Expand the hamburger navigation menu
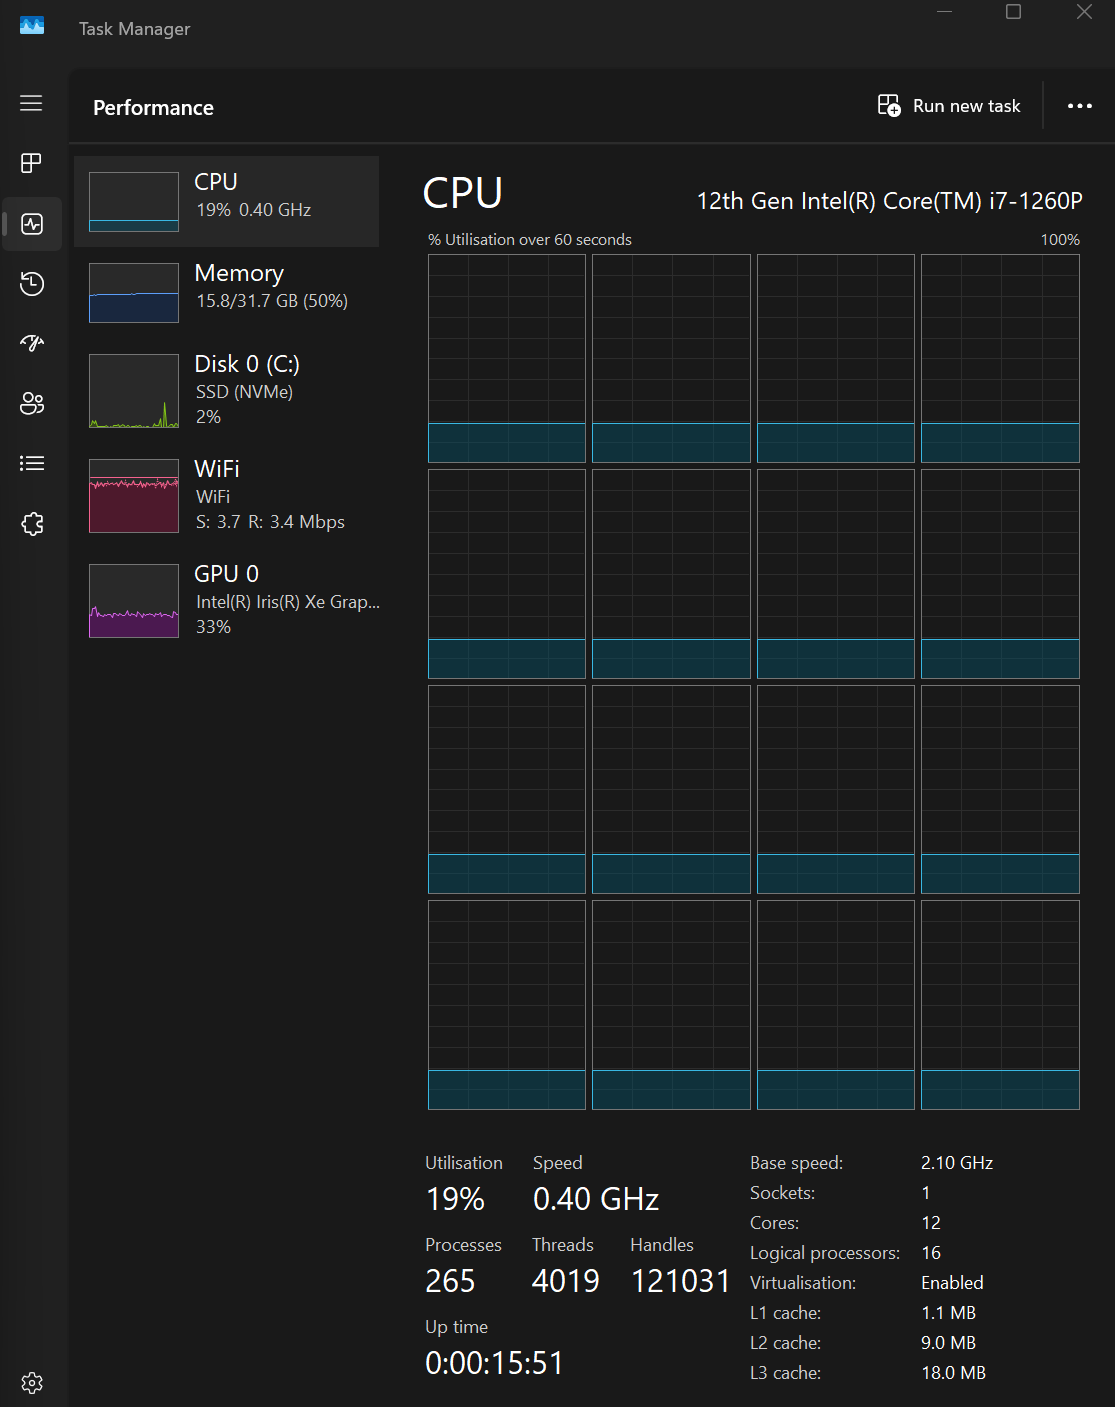 tap(32, 103)
